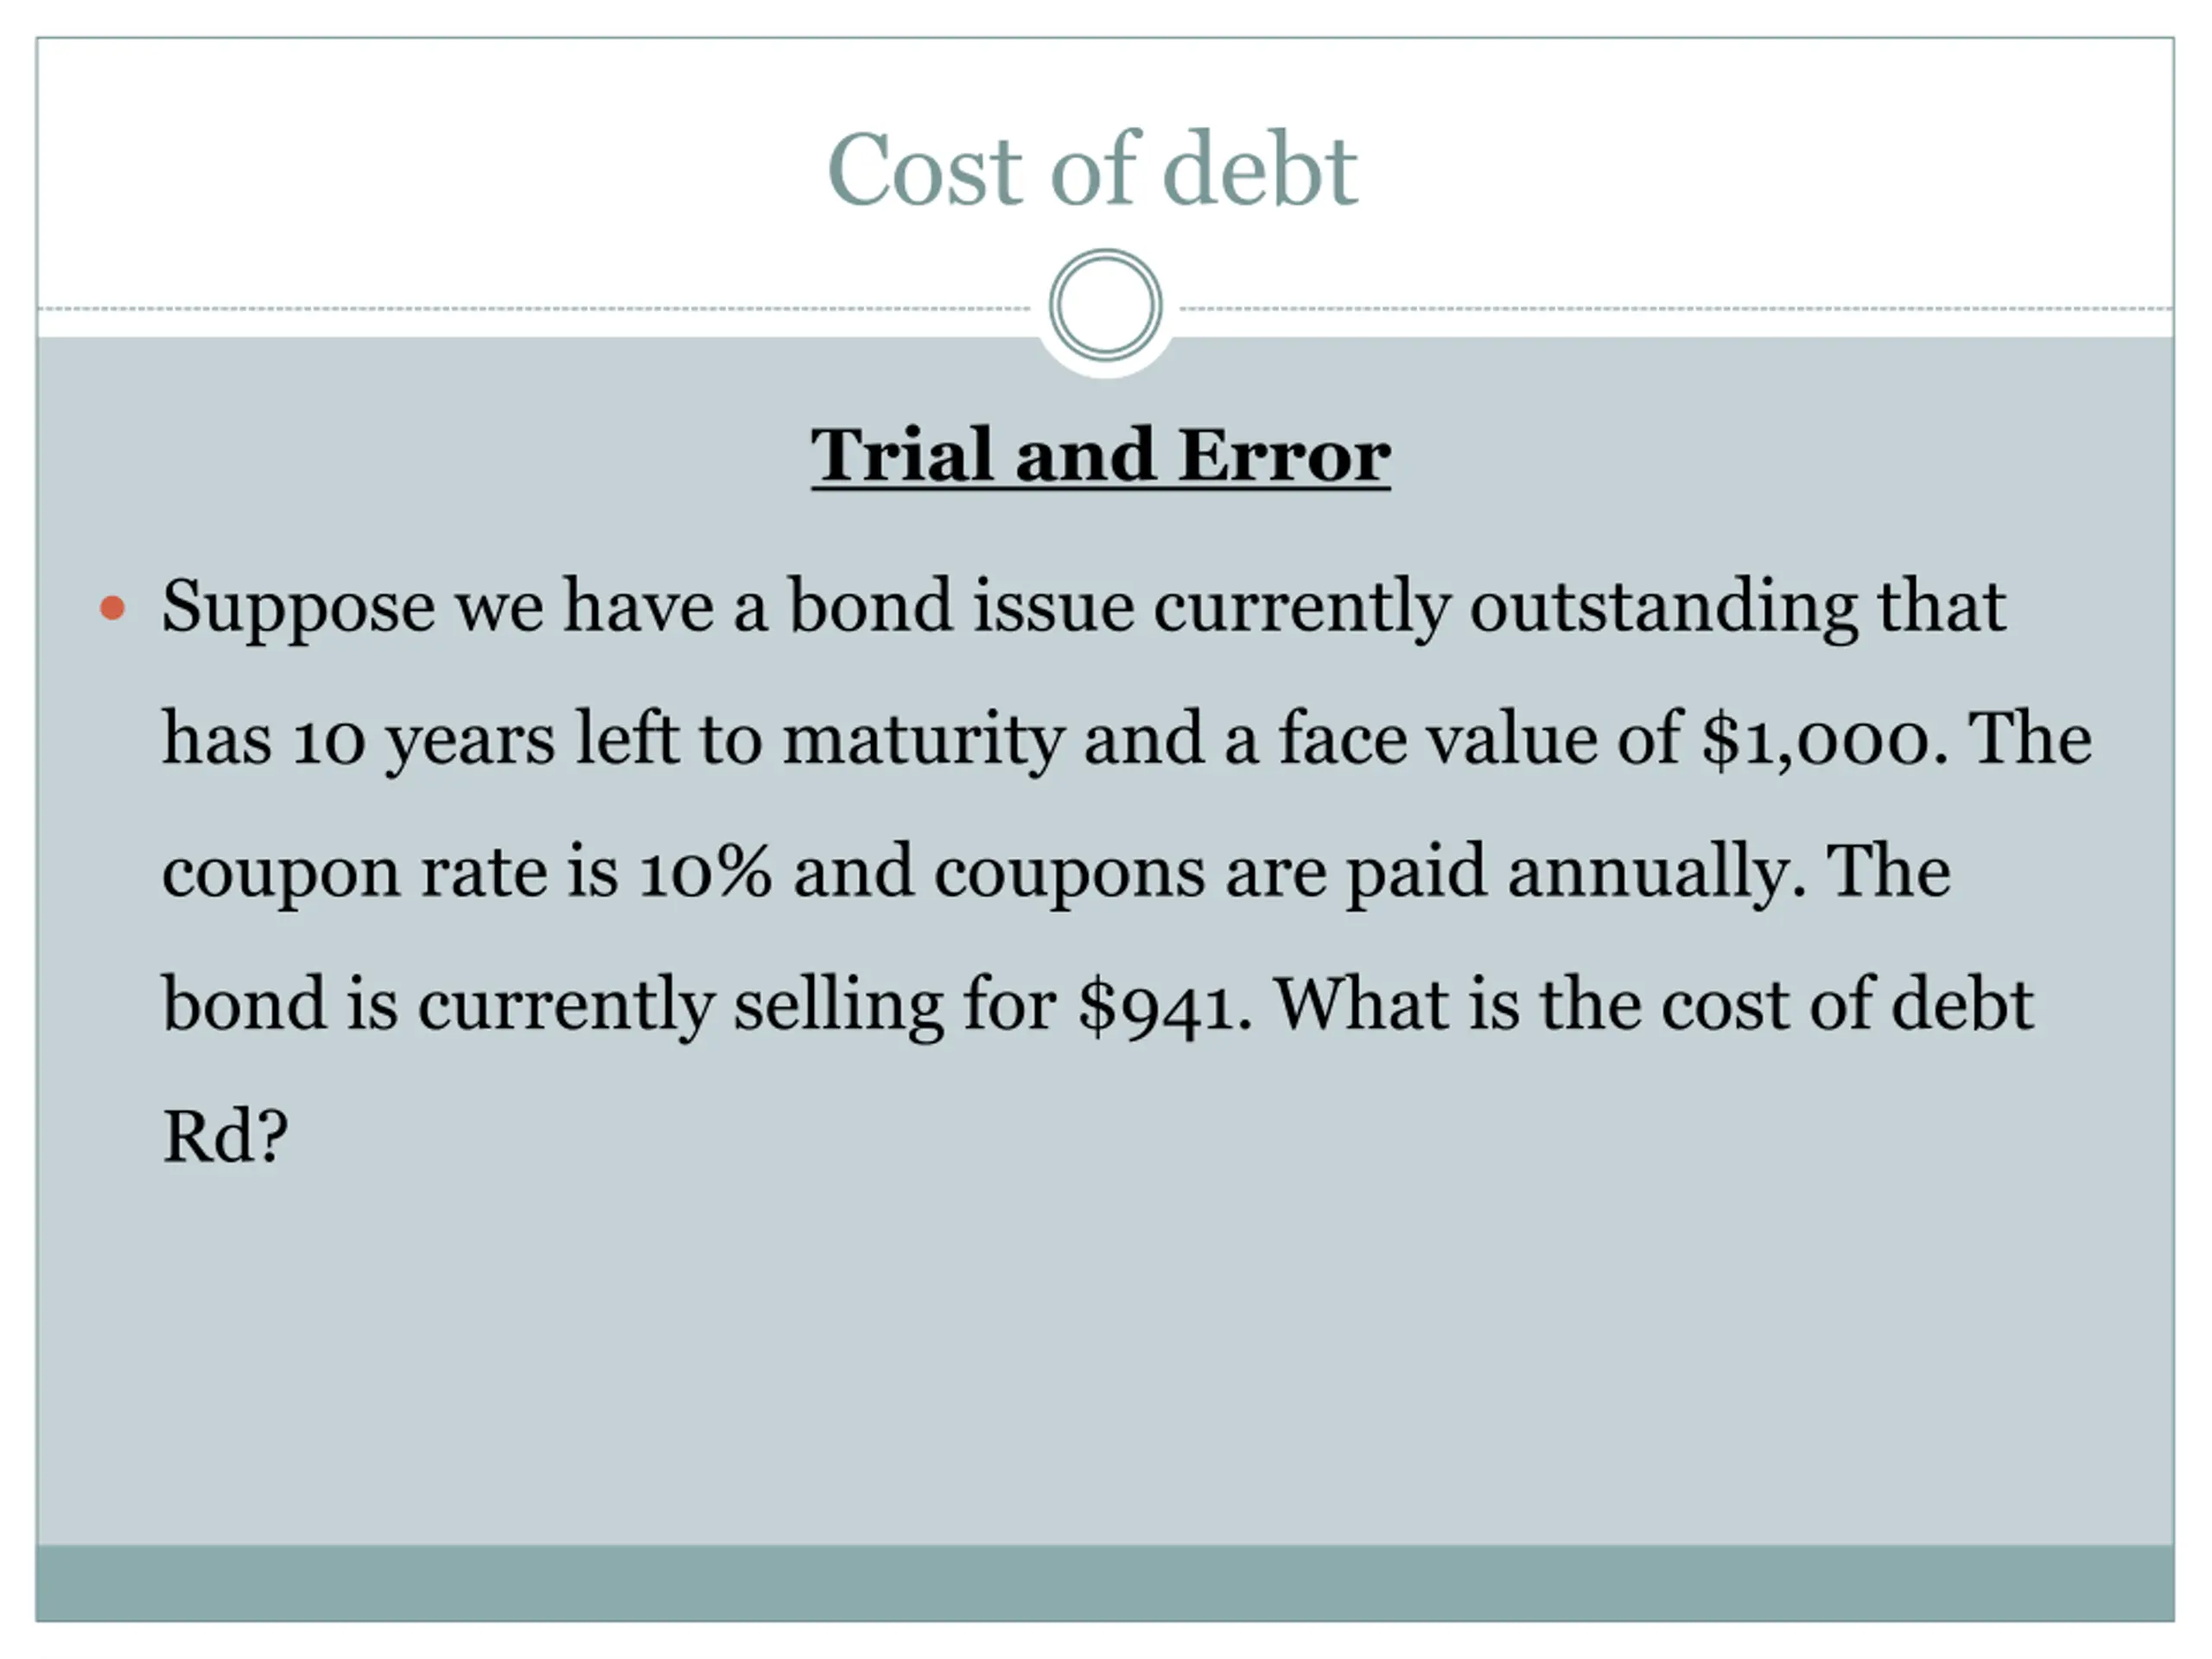Click the orange bullet point marker
This screenshot has width=2212, height=1659.
click(113, 607)
